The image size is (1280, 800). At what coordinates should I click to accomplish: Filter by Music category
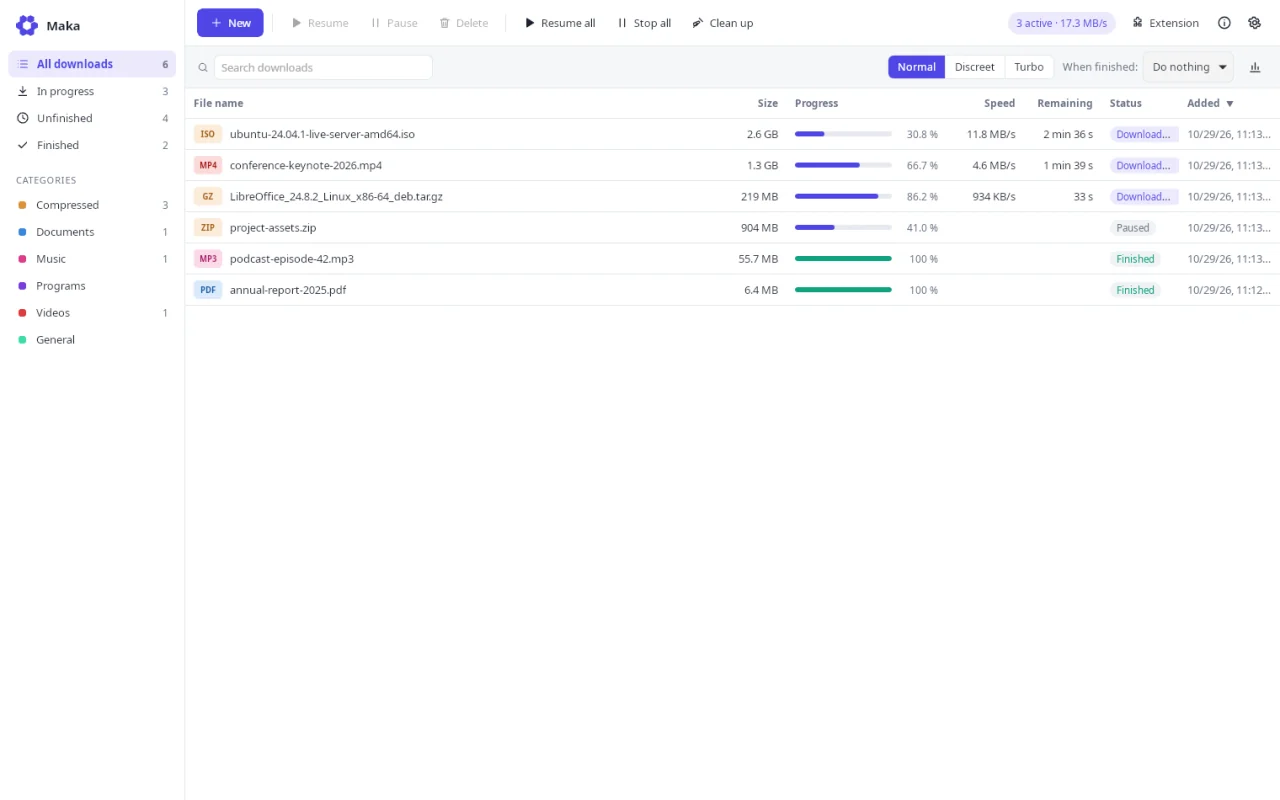pos(92,259)
